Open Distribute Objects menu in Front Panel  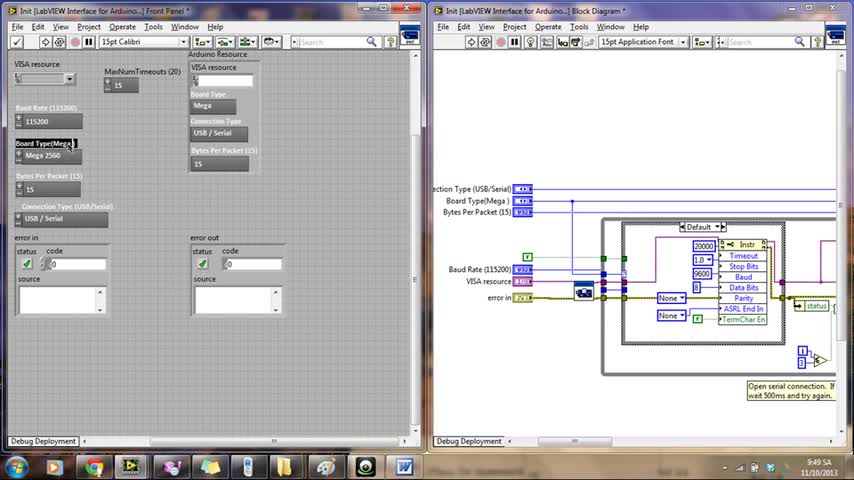(224, 42)
